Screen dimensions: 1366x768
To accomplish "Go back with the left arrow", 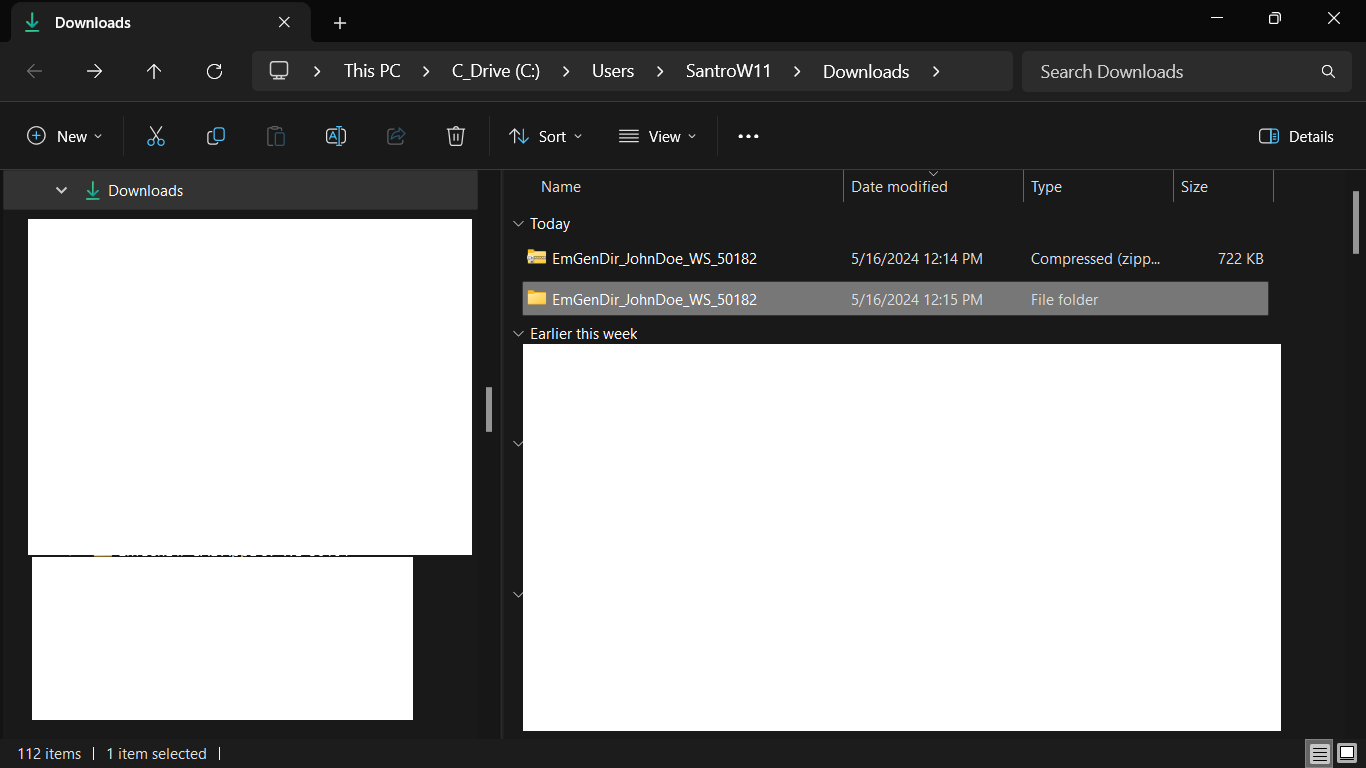I will pos(34,71).
